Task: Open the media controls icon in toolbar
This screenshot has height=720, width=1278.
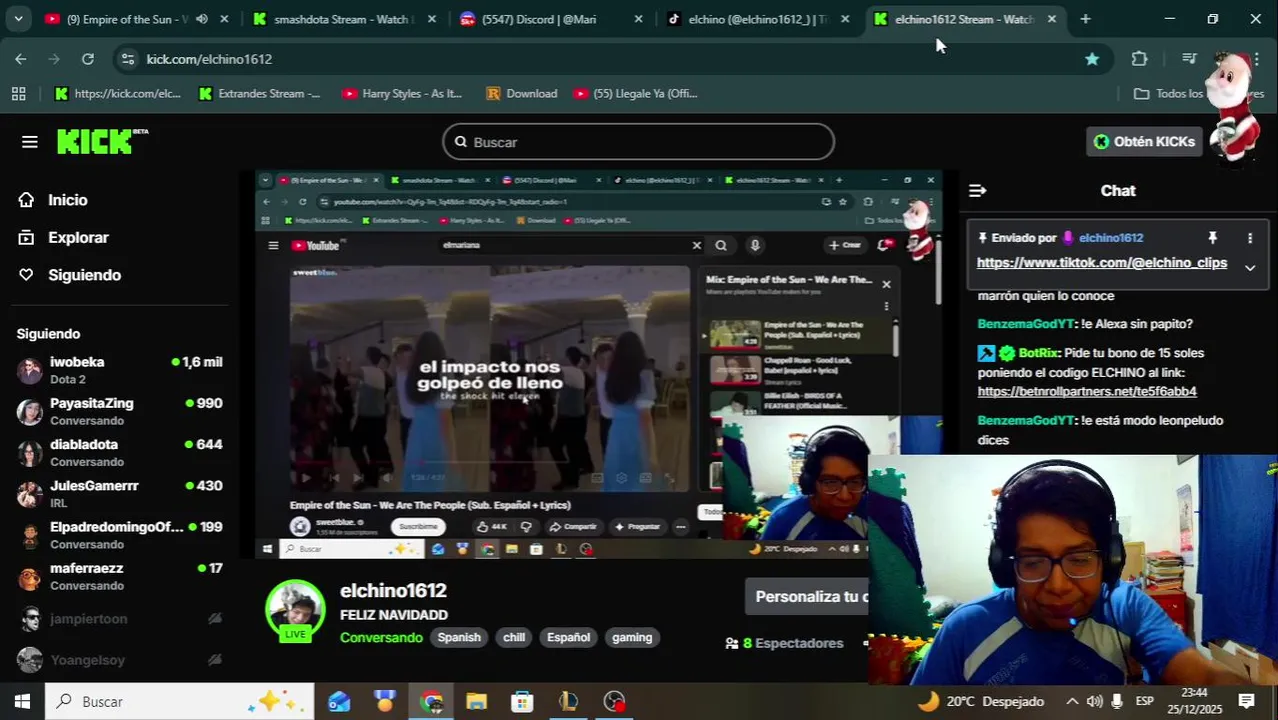Action: (x=1189, y=59)
